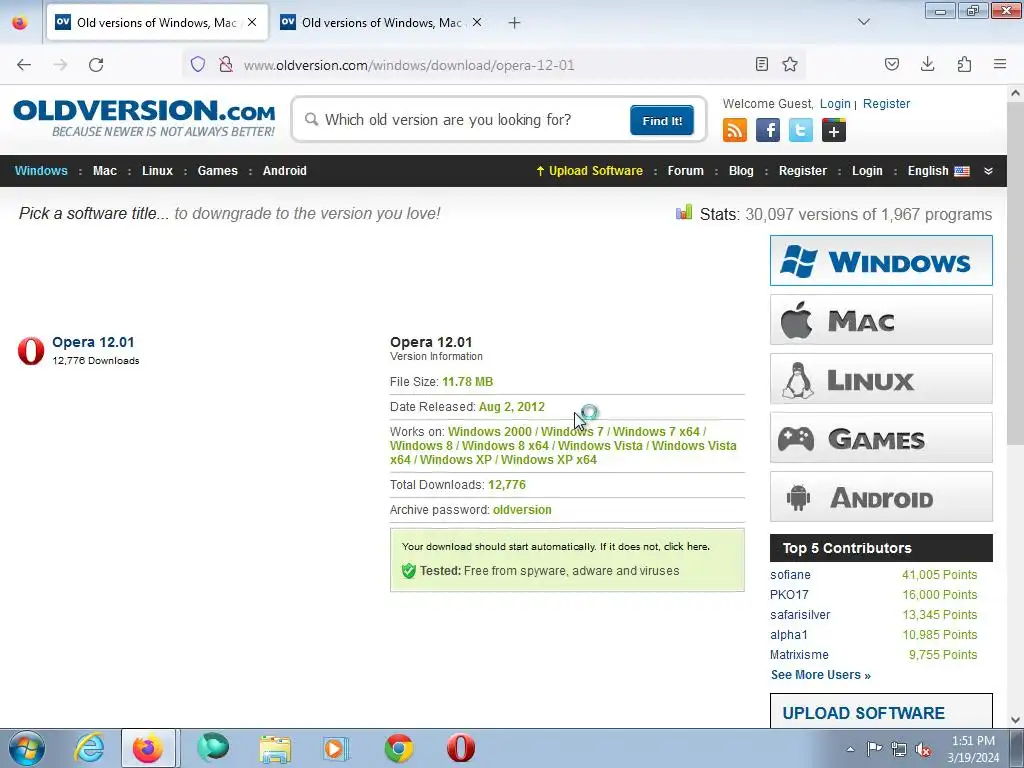Open a new tab with the plus button
Image resolution: width=1024 pixels, height=768 pixels.
click(x=515, y=23)
